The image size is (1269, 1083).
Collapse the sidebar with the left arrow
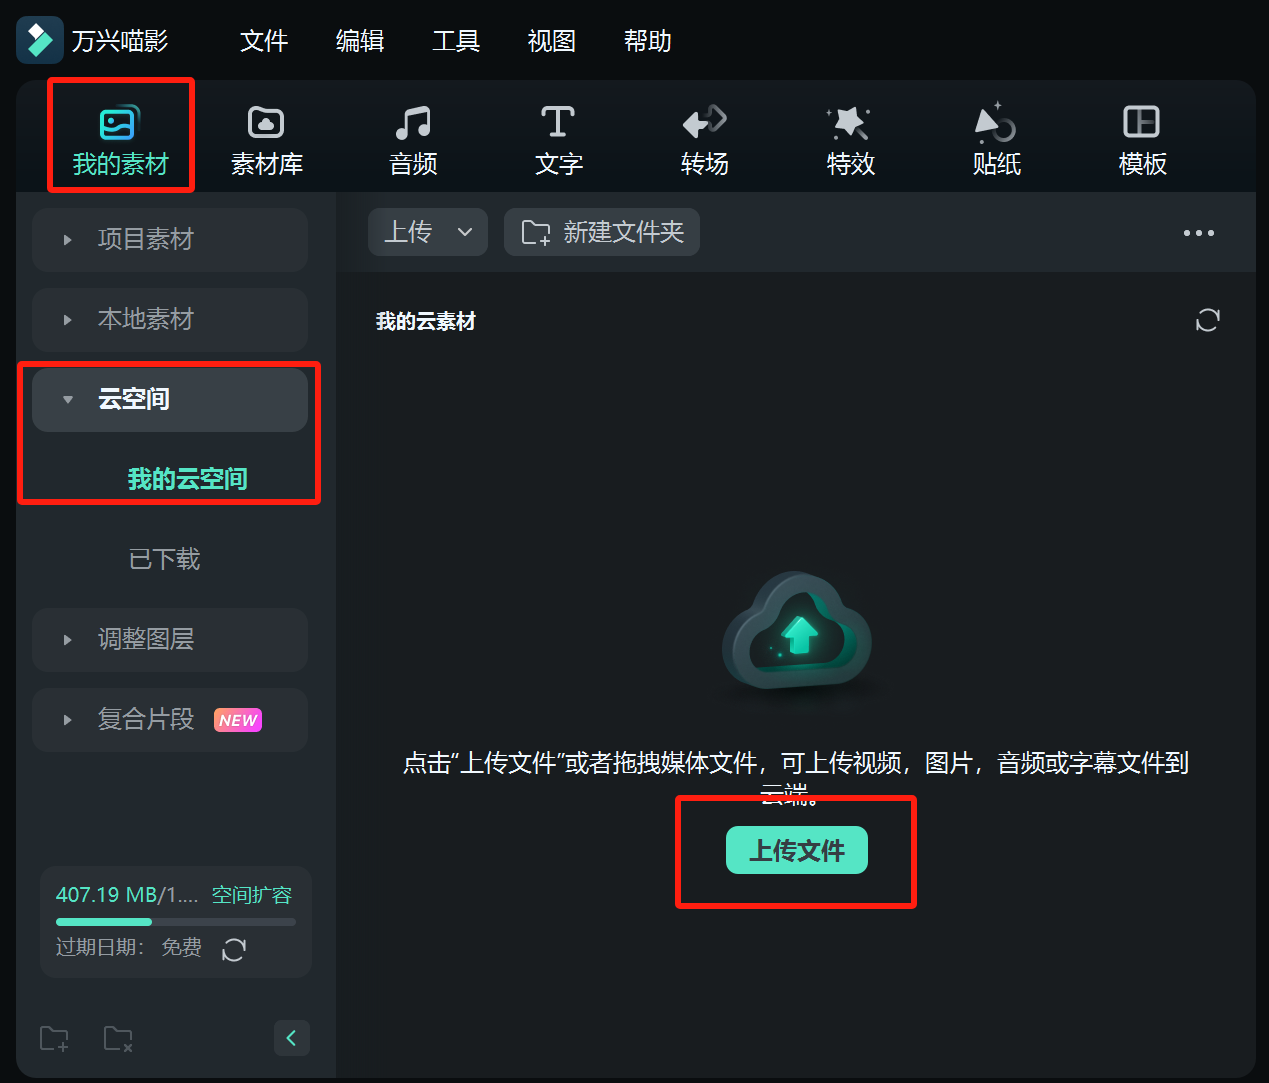[291, 1039]
